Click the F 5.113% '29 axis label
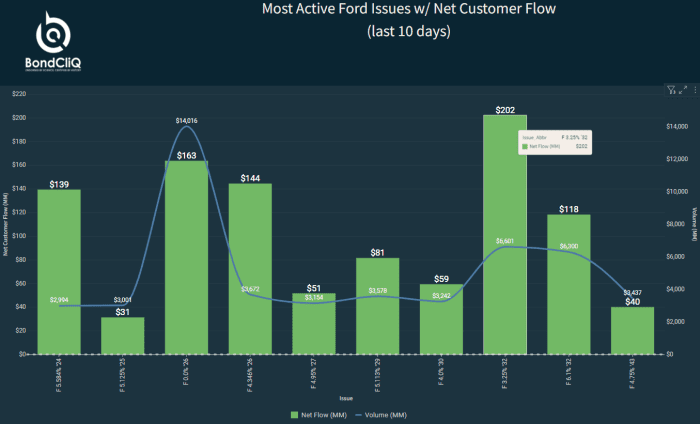The image size is (700, 424). click(x=378, y=375)
